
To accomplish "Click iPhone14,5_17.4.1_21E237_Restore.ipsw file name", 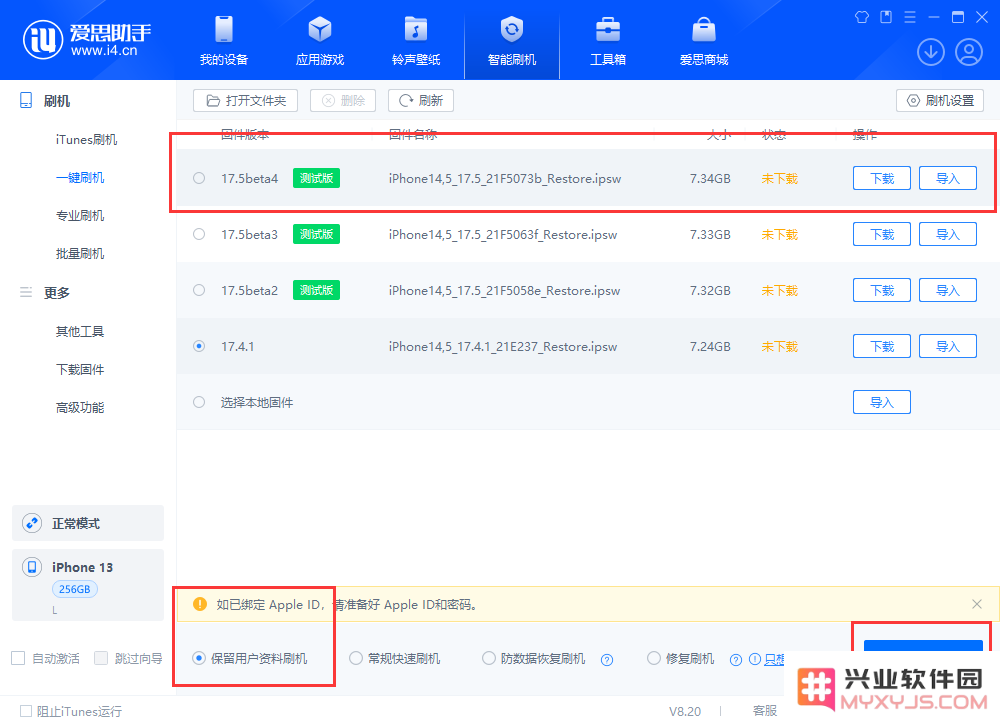I will pyautogui.click(x=503, y=346).
